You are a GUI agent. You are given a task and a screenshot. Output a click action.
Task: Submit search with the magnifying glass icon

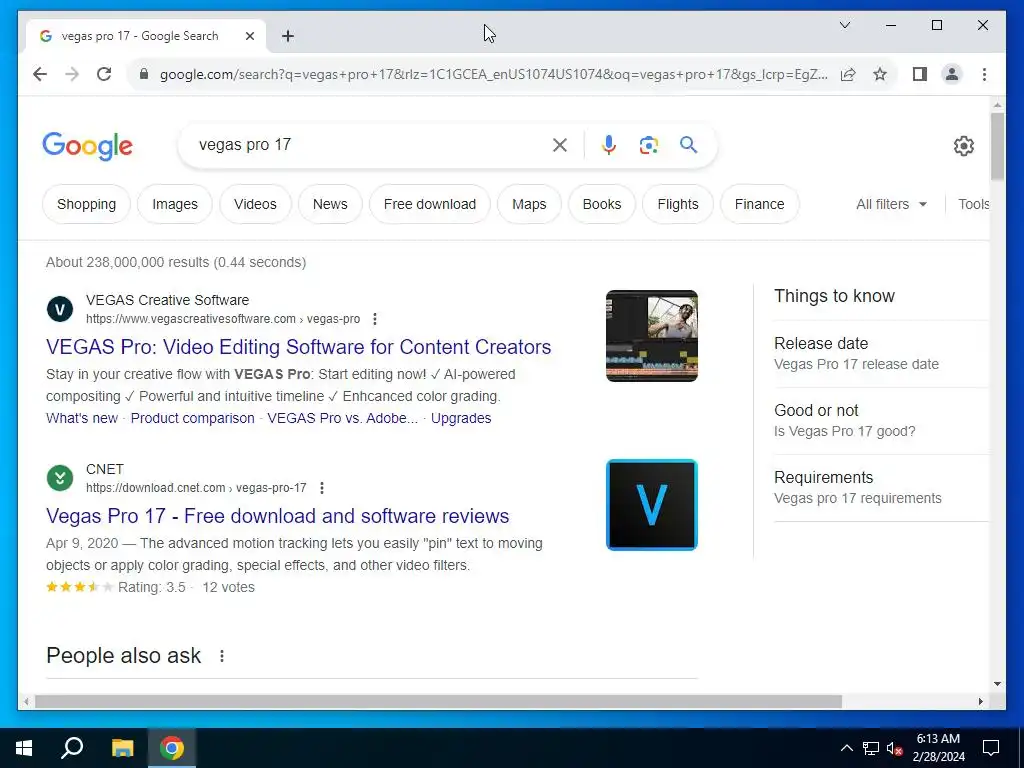pyautogui.click(x=688, y=144)
